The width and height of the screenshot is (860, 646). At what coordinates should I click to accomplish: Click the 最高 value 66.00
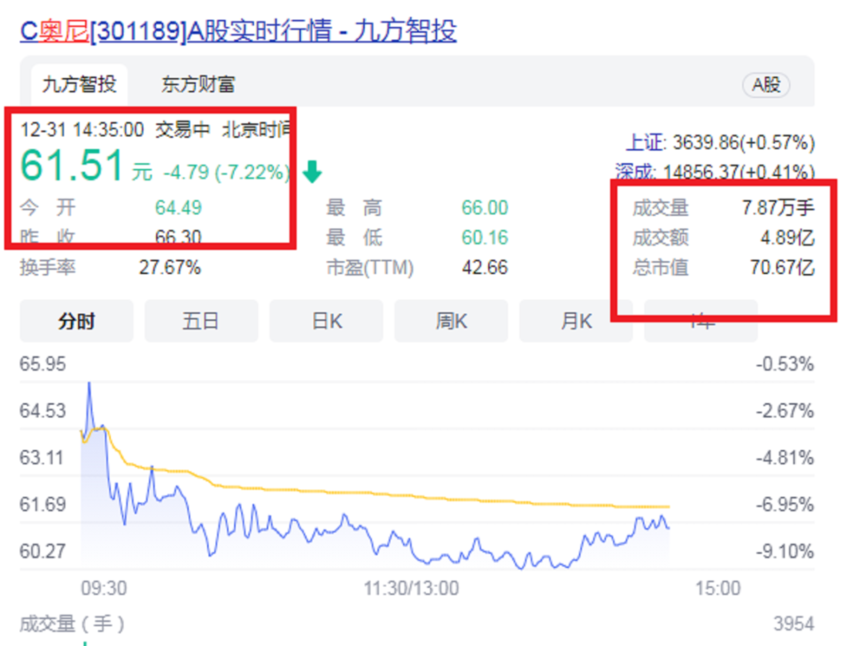[485, 208]
